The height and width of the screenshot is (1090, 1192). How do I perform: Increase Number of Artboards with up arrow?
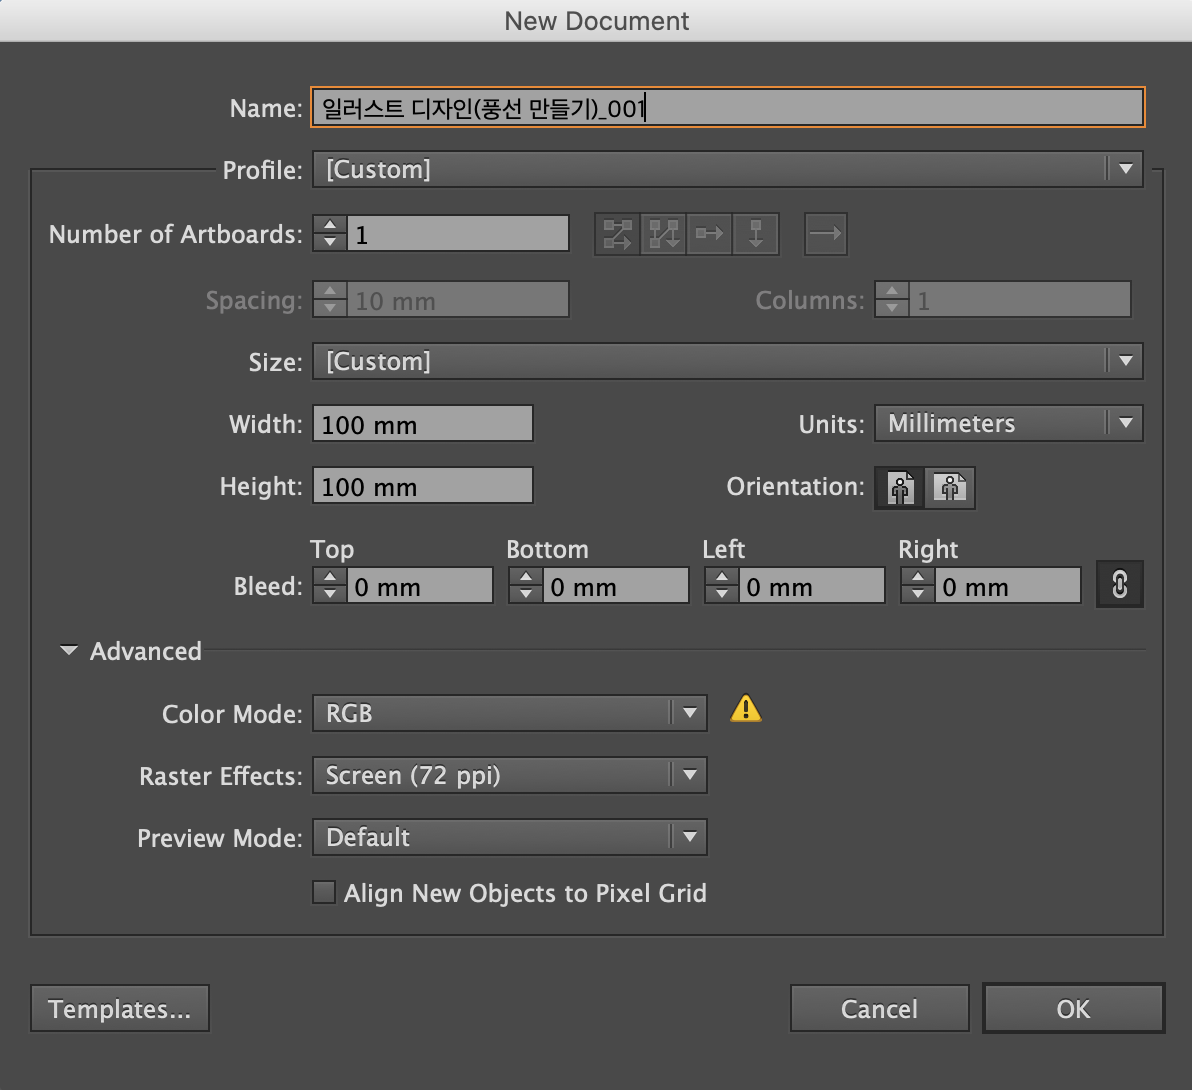(x=330, y=225)
